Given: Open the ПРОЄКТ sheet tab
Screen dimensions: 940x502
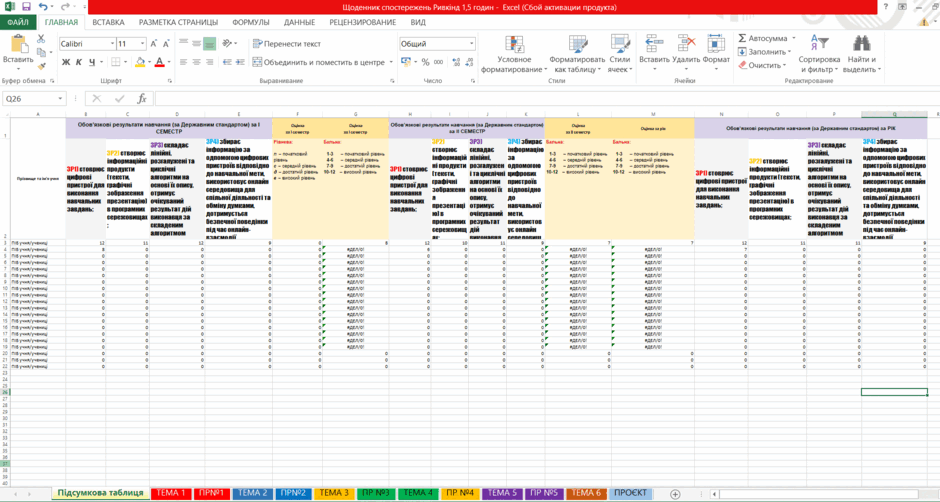Looking at the screenshot, I should pyautogui.click(x=629, y=493).
